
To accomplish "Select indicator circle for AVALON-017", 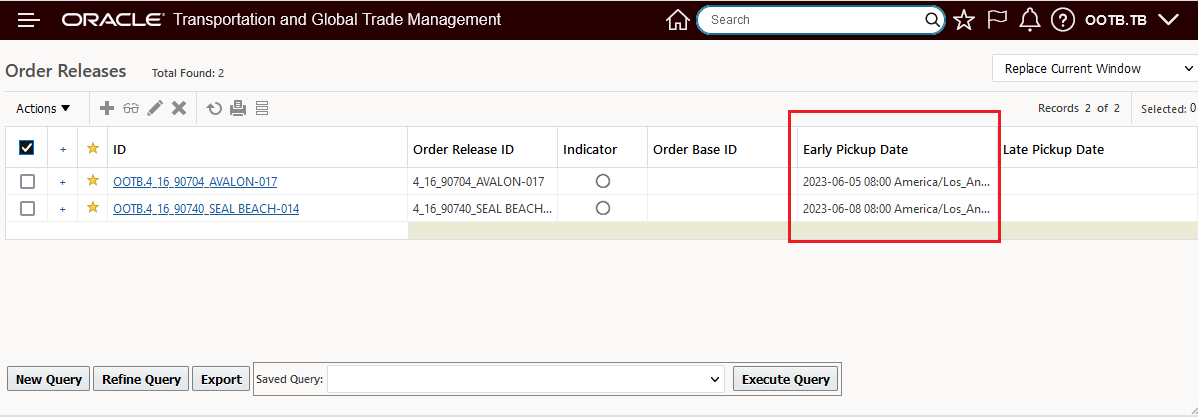I will (x=603, y=181).
